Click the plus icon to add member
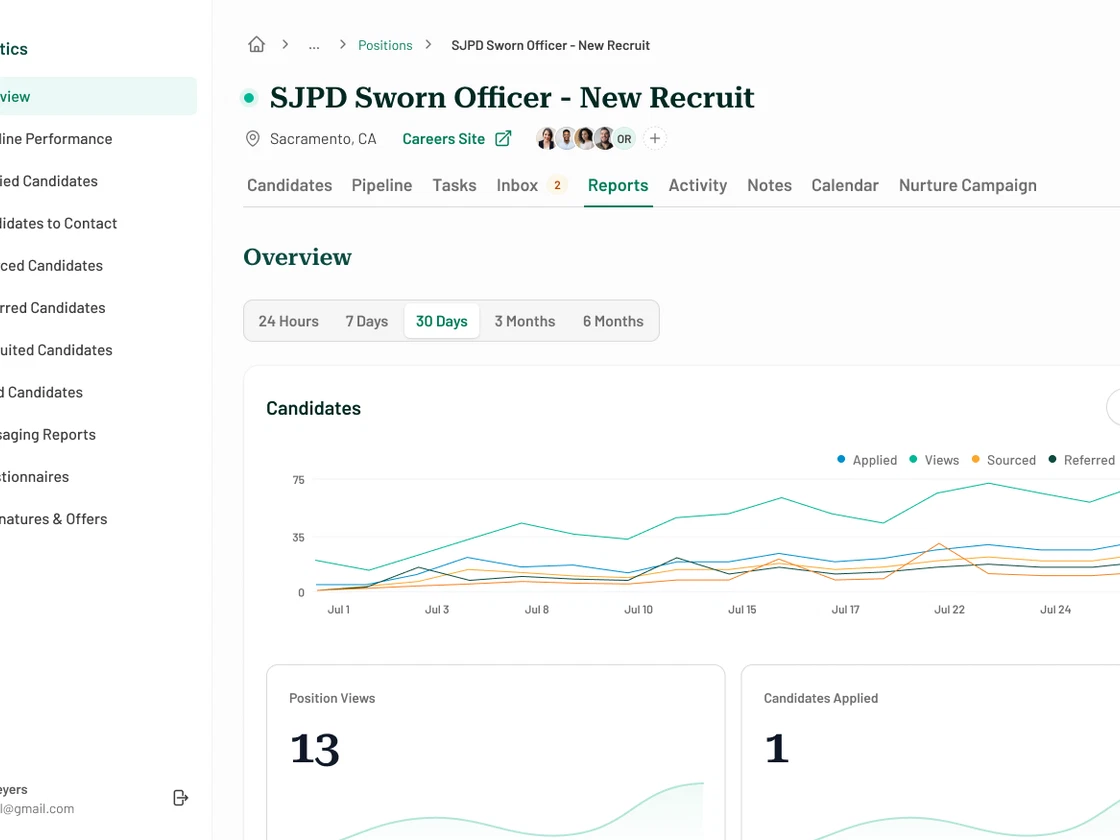Screen dimensions: 1120x840 click(655, 139)
